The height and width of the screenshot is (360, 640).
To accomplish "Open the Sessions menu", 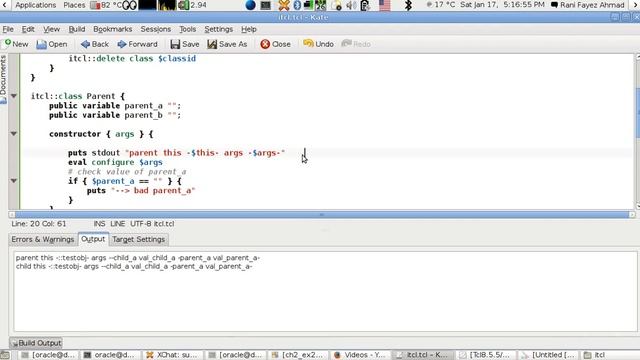I will click(x=156, y=29).
